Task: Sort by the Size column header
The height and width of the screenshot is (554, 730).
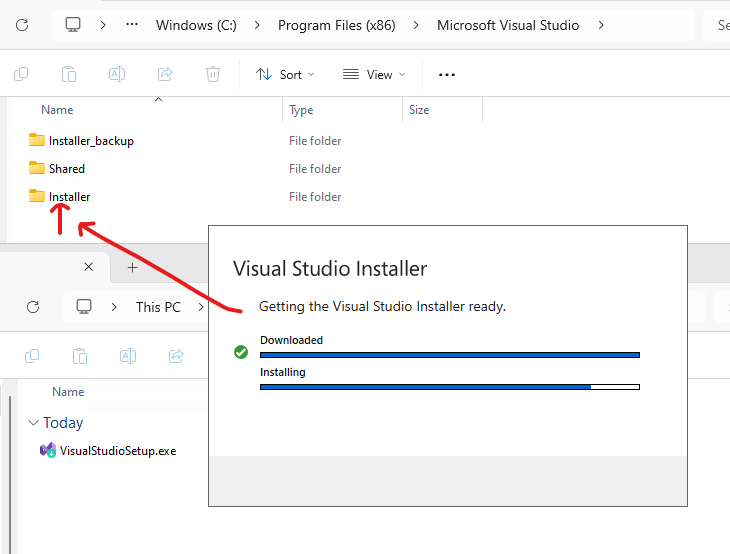Action: [x=419, y=110]
